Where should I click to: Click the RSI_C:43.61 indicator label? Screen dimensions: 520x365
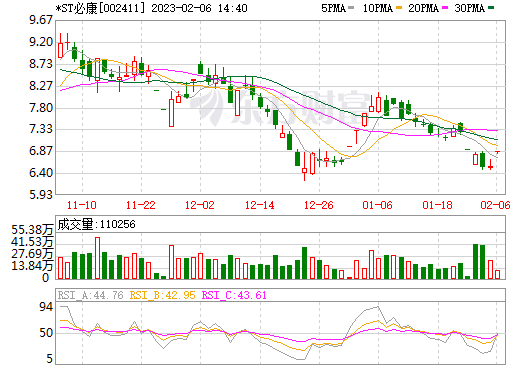point(234,295)
